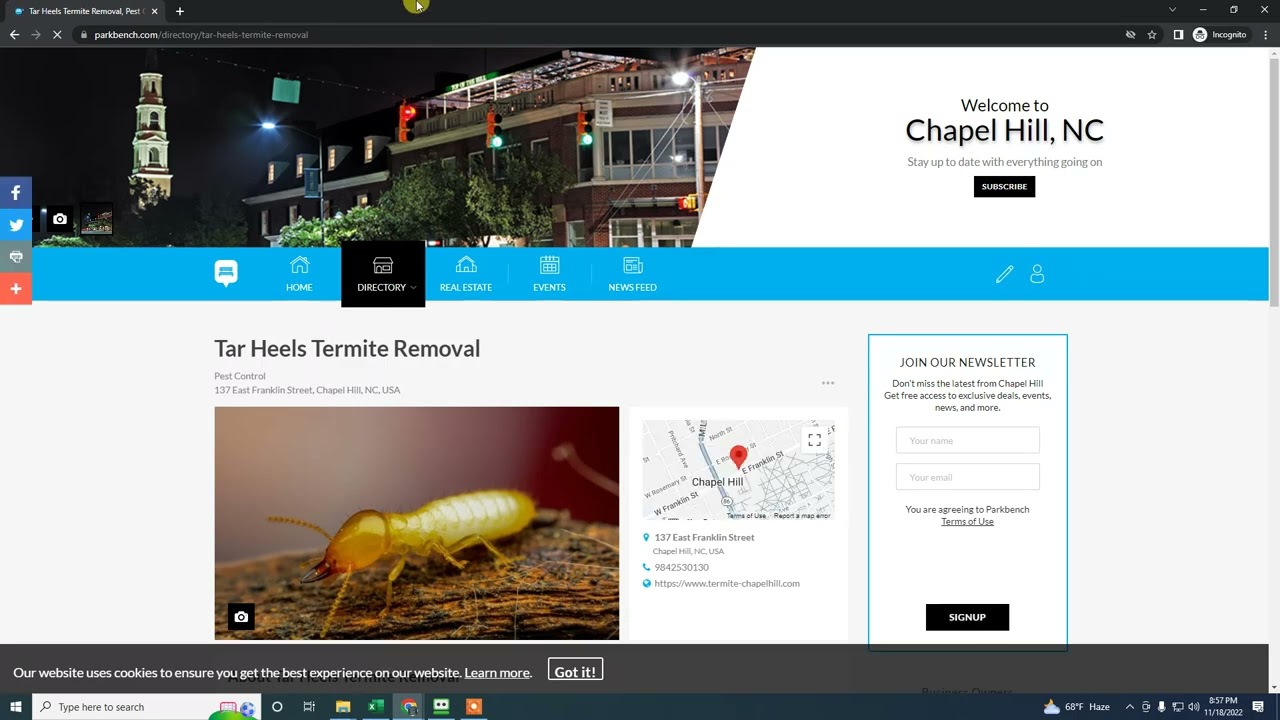
Task: Click the SUBSCRIBE button
Action: (1004, 186)
